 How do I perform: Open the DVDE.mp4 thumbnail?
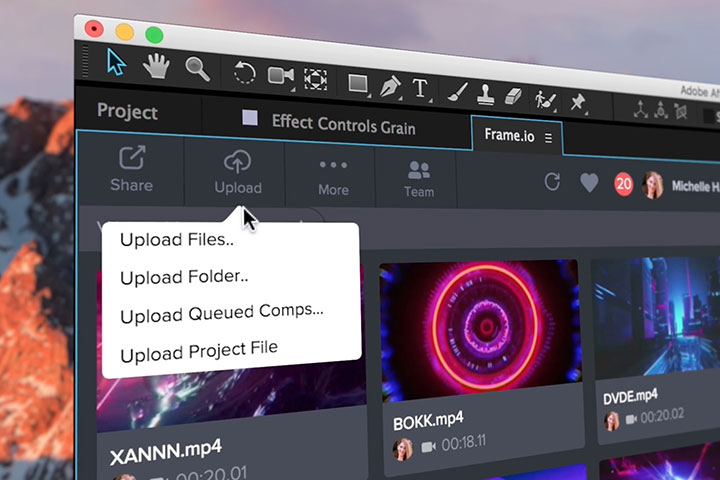point(657,316)
